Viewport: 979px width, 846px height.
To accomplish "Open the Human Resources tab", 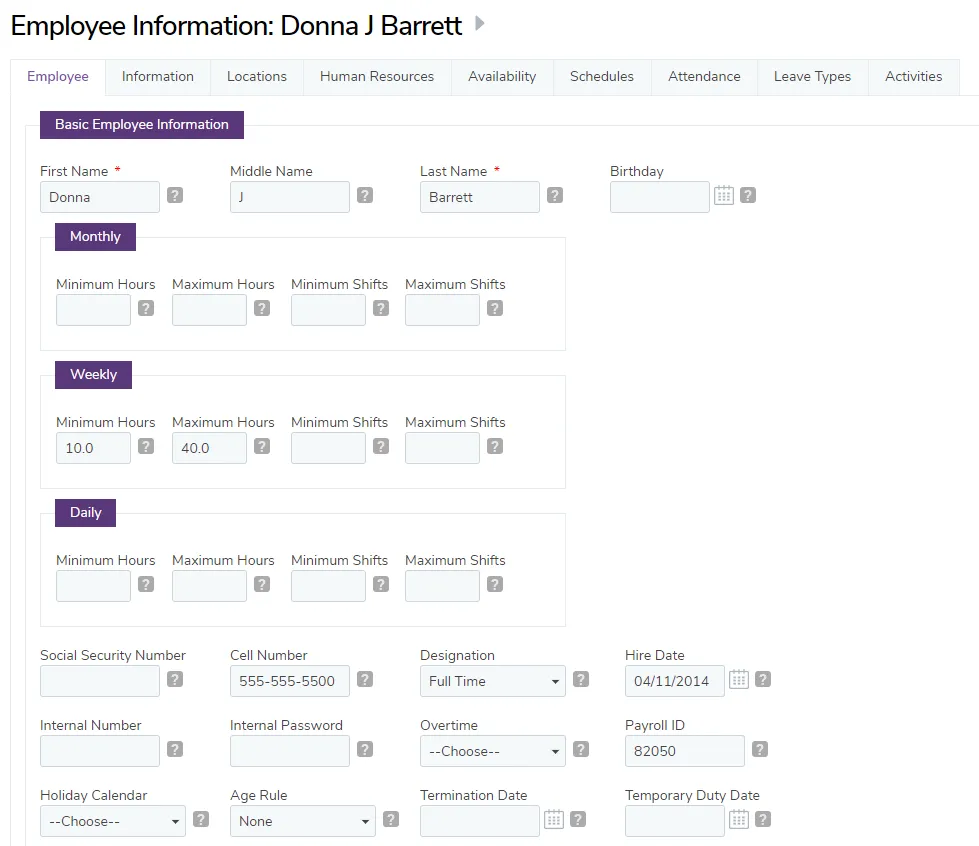I will pos(377,77).
